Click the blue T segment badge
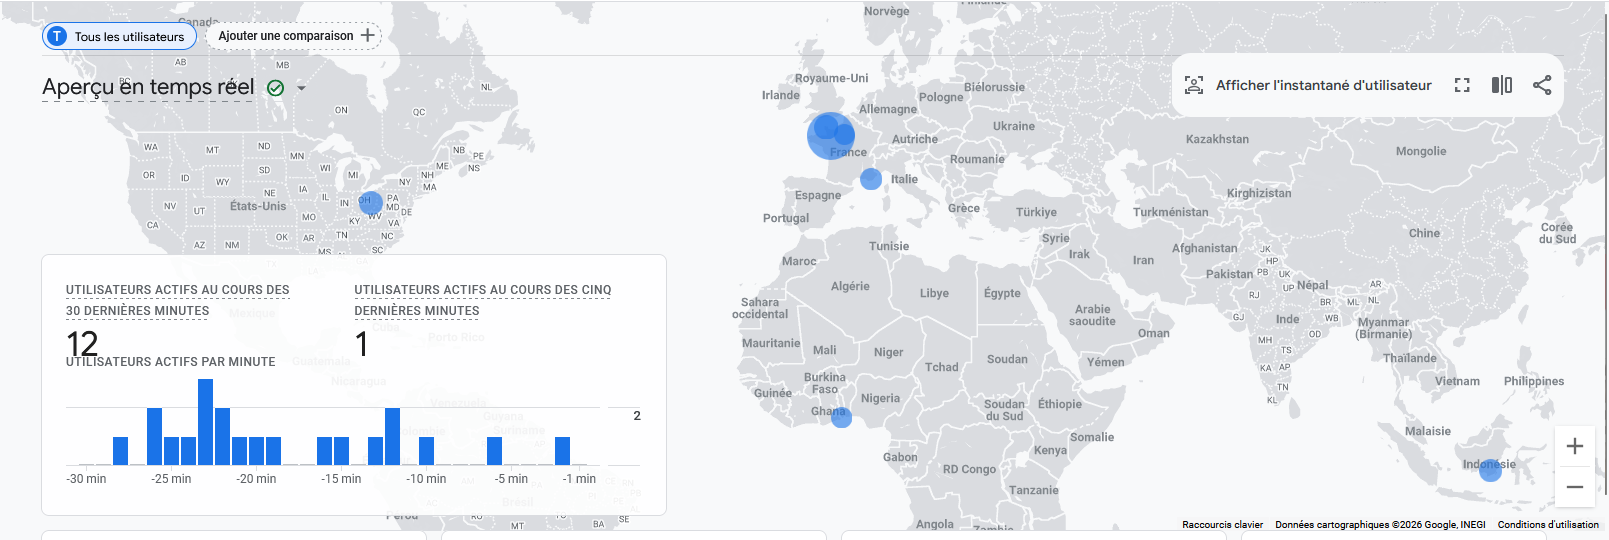 (57, 36)
